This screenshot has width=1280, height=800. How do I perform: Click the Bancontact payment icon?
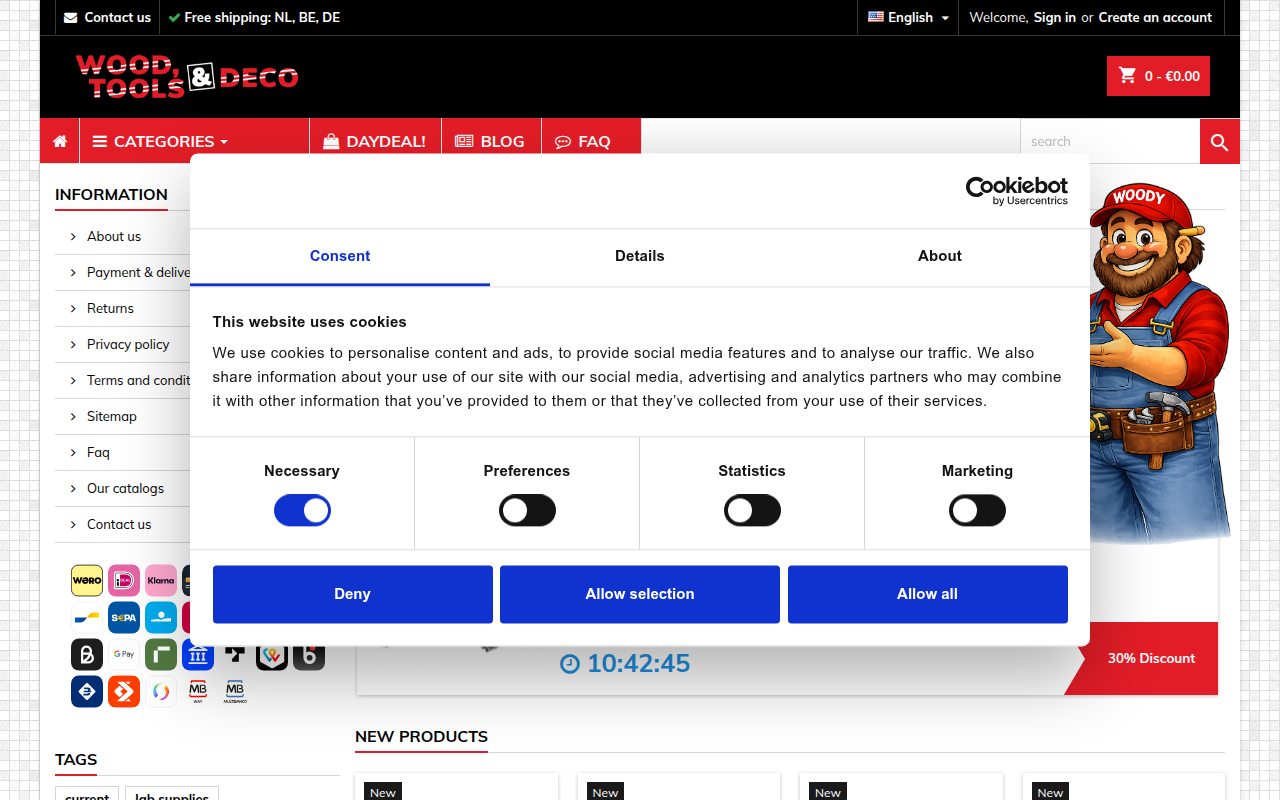click(x=87, y=618)
